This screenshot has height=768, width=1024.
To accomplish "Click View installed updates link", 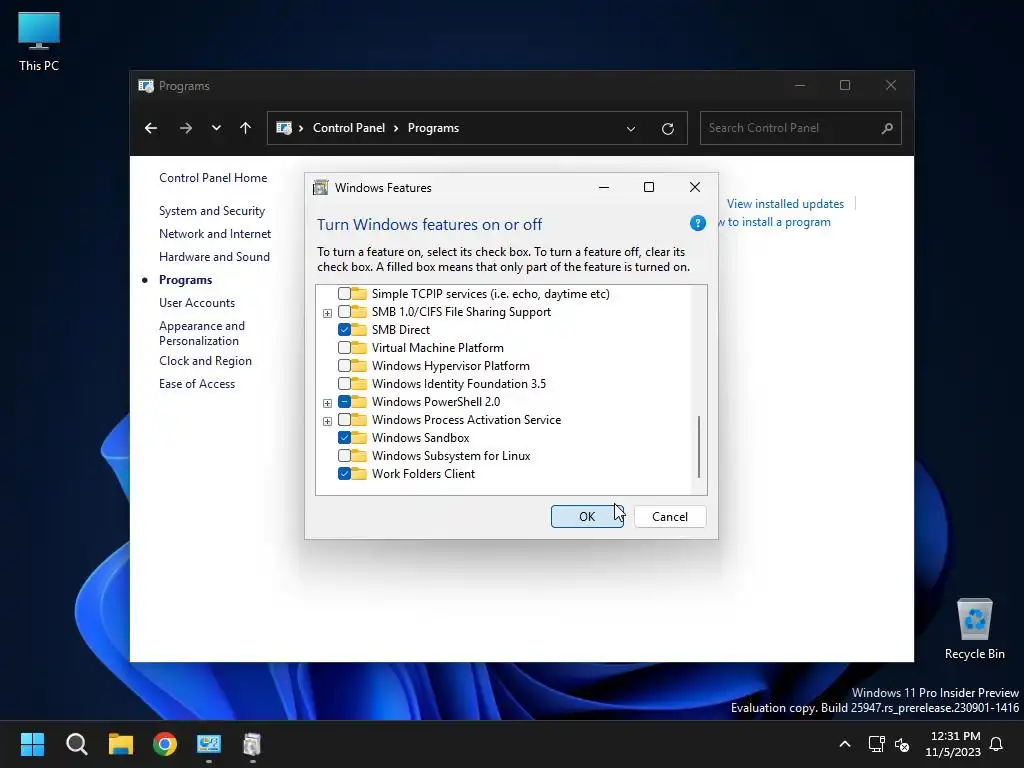I will pyautogui.click(x=785, y=204).
